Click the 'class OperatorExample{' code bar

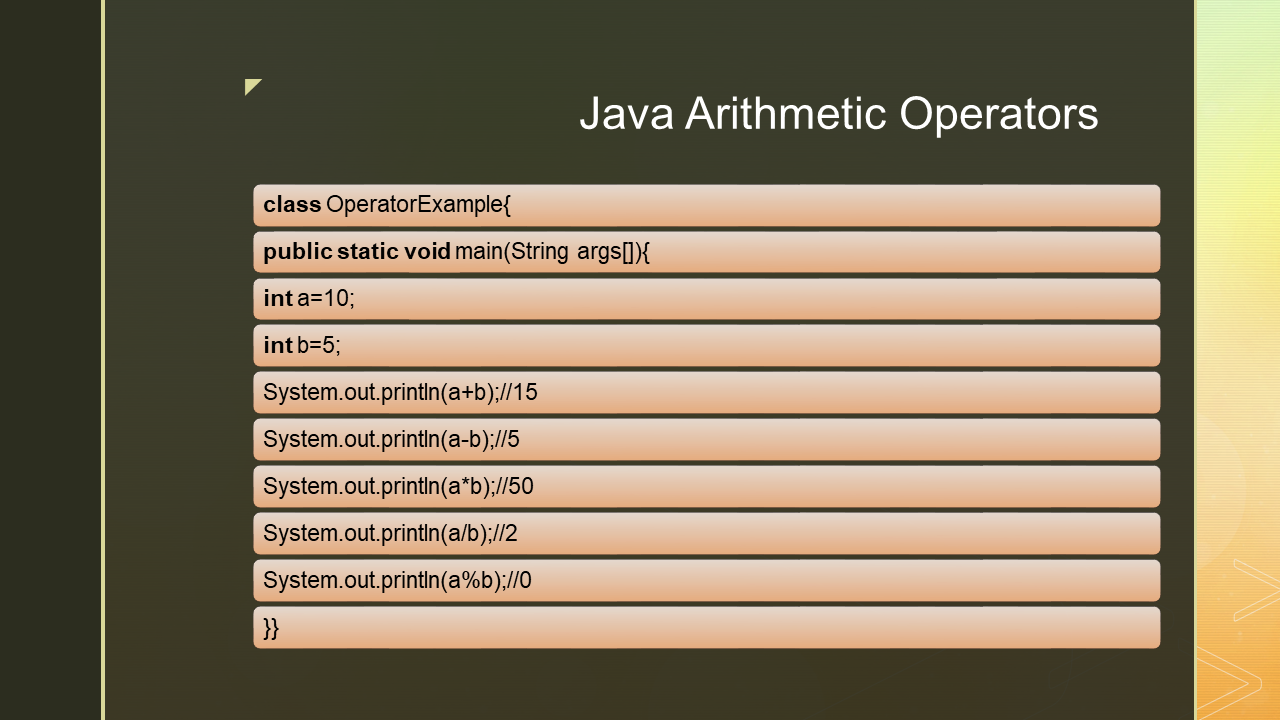coord(707,204)
